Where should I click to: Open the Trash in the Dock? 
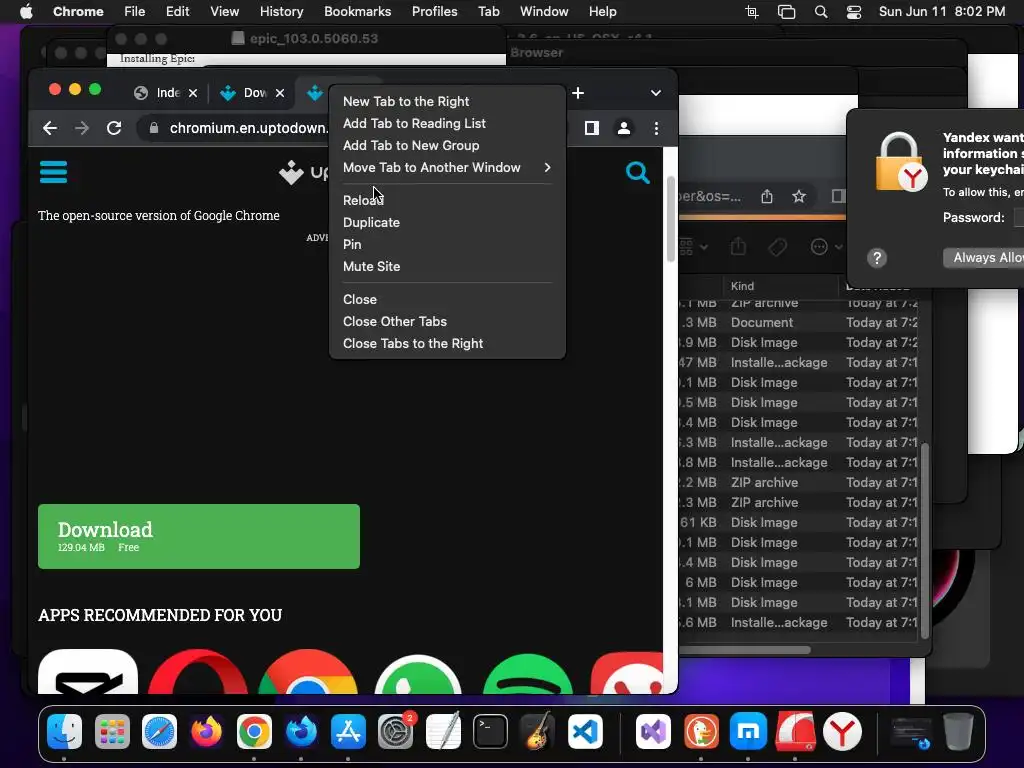[x=958, y=731]
